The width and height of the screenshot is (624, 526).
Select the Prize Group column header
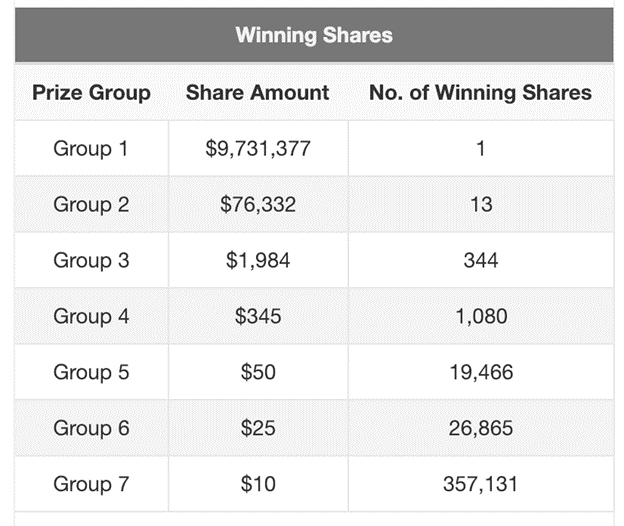pyautogui.click(x=91, y=93)
